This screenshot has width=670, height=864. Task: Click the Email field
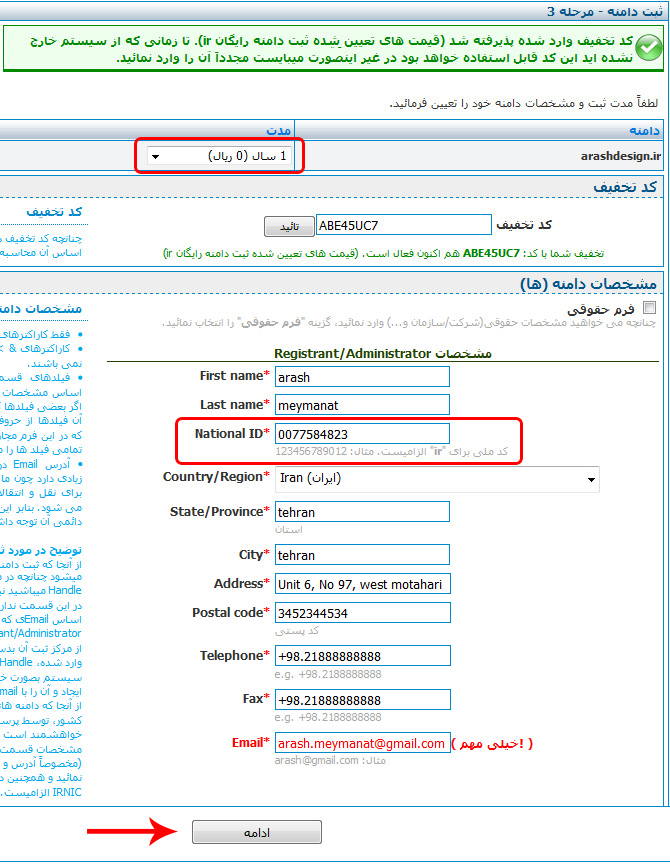tap(363, 743)
